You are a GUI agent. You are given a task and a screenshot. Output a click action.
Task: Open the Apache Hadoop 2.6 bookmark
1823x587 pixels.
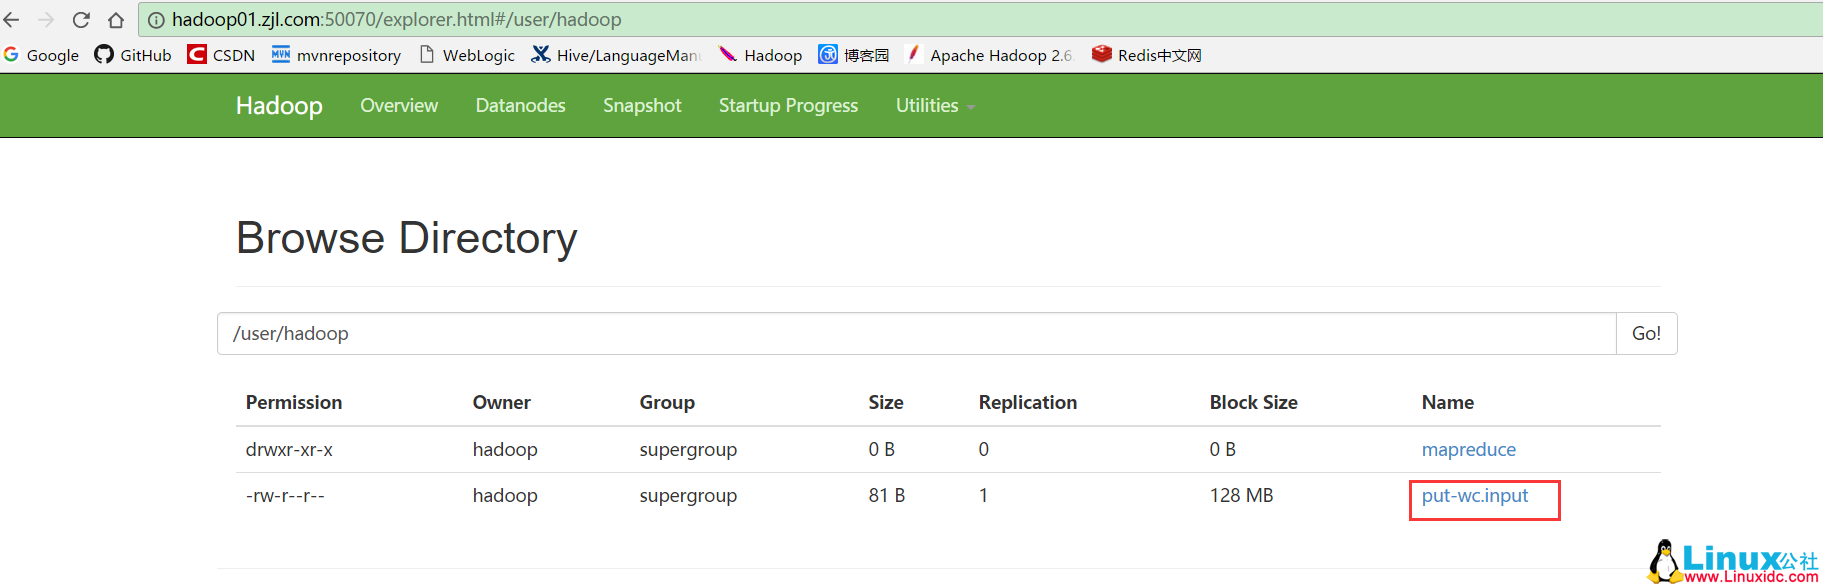[x=988, y=55]
